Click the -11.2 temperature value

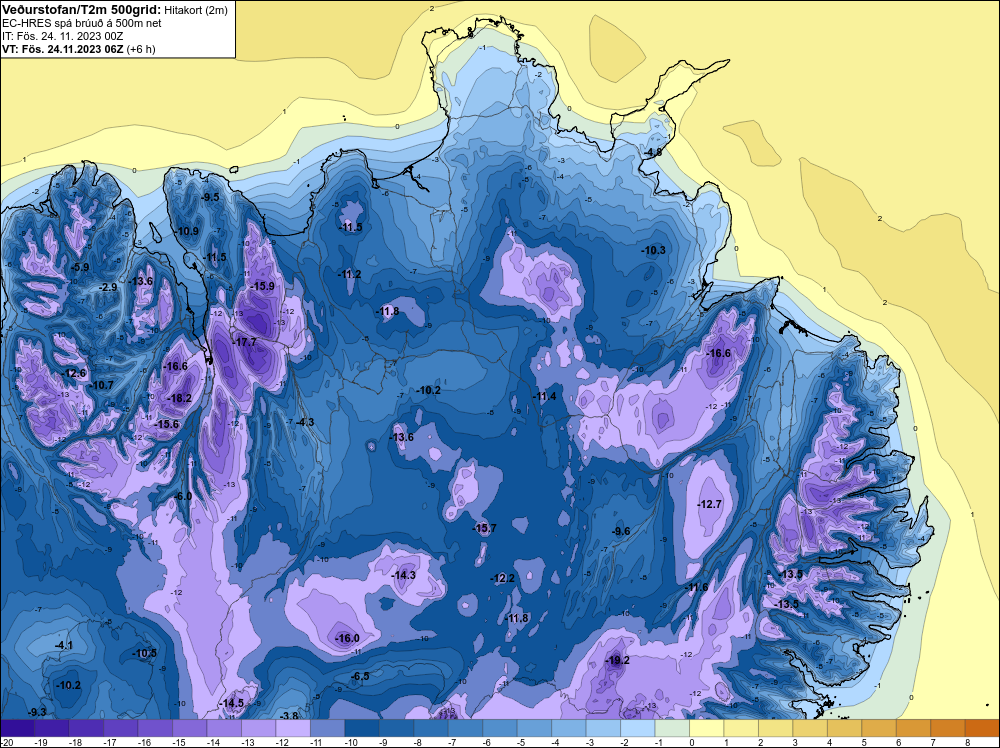point(349,274)
